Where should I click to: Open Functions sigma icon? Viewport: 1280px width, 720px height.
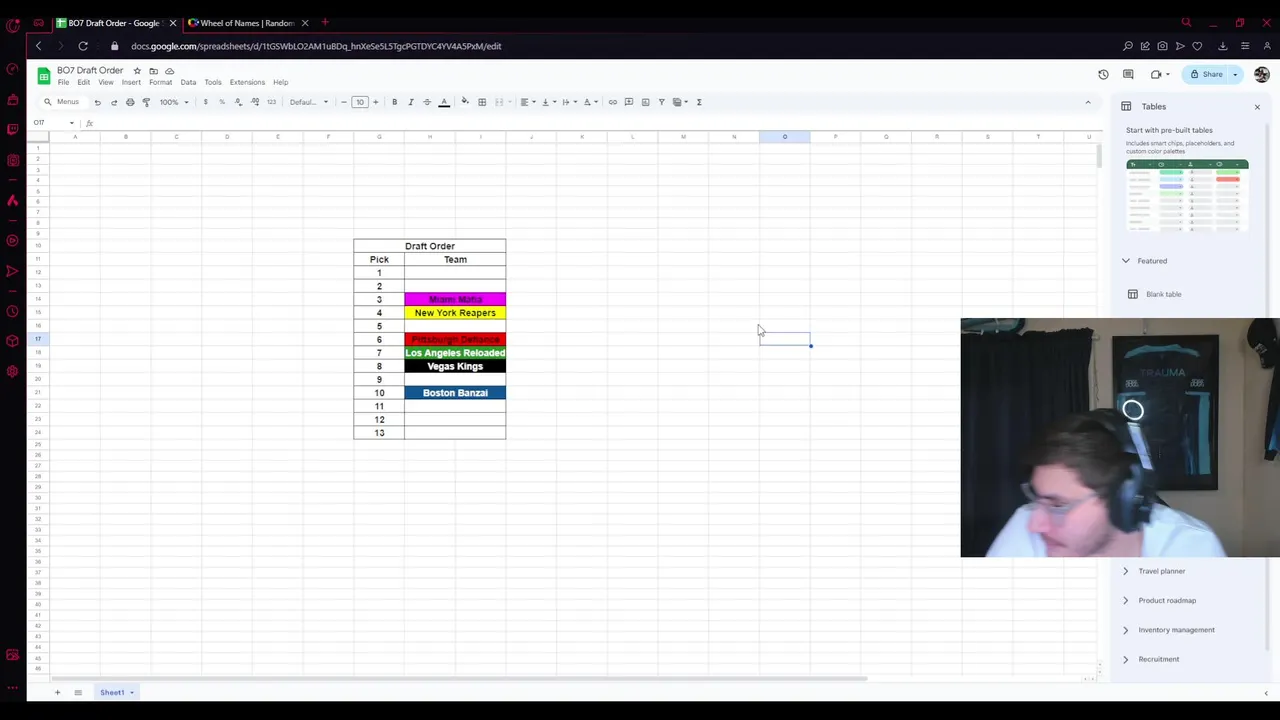[x=699, y=102]
